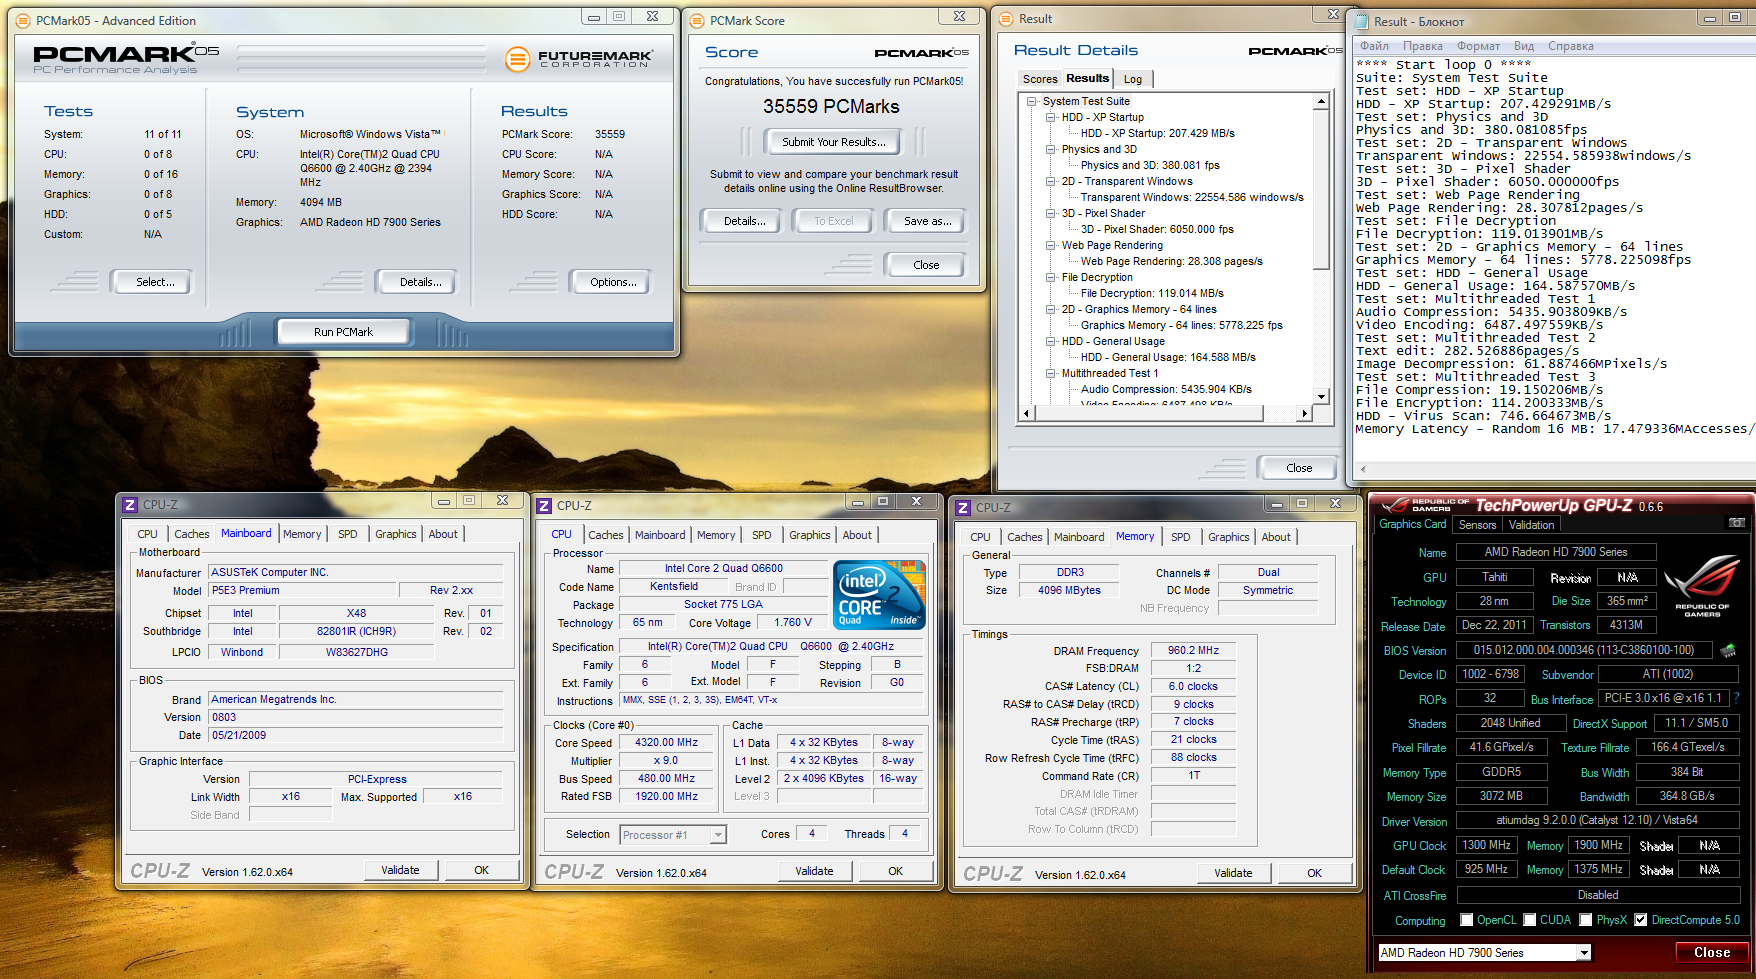Image resolution: width=1756 pixels, height=979 pixels.
Task: Click Validate in the CPU-tab CPU-Z window
Action: click(814, 871)
